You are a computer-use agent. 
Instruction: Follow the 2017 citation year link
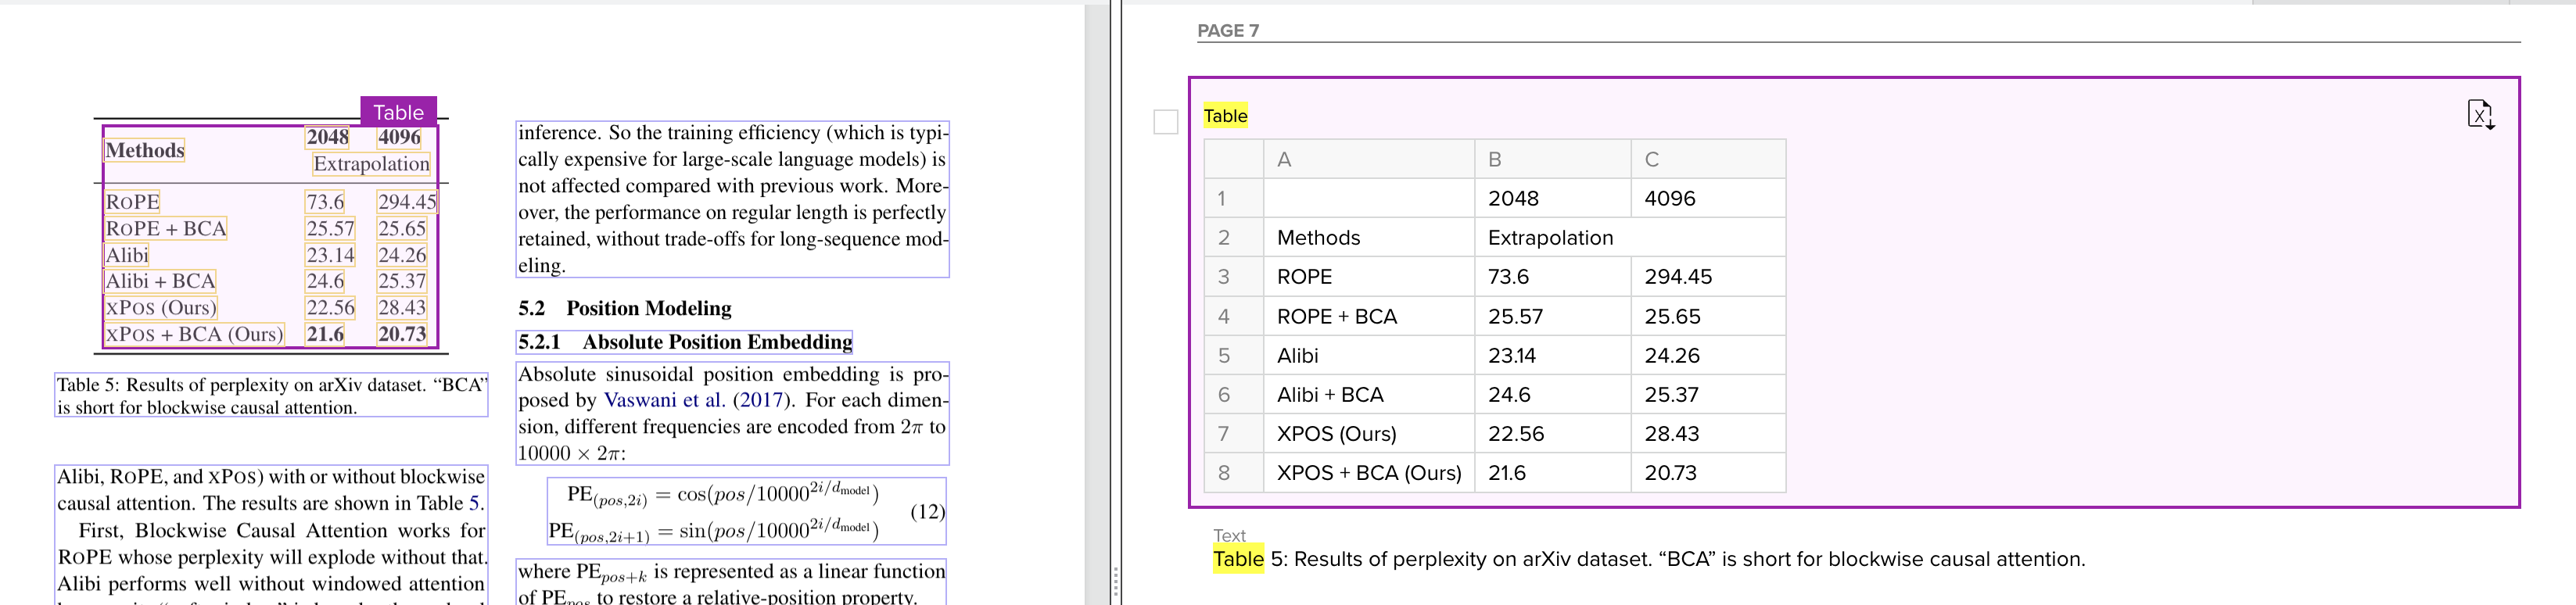tap(760, 400)
